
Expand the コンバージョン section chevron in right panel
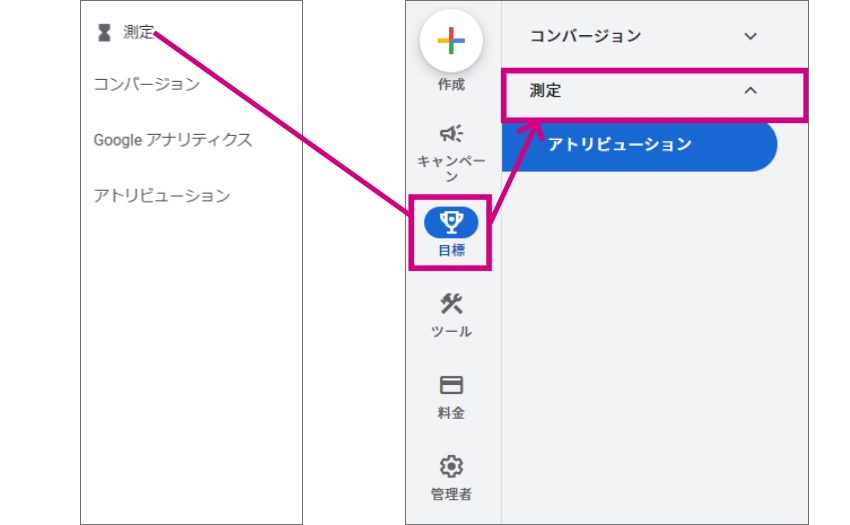pyautogui.click(x=750, y=36)
